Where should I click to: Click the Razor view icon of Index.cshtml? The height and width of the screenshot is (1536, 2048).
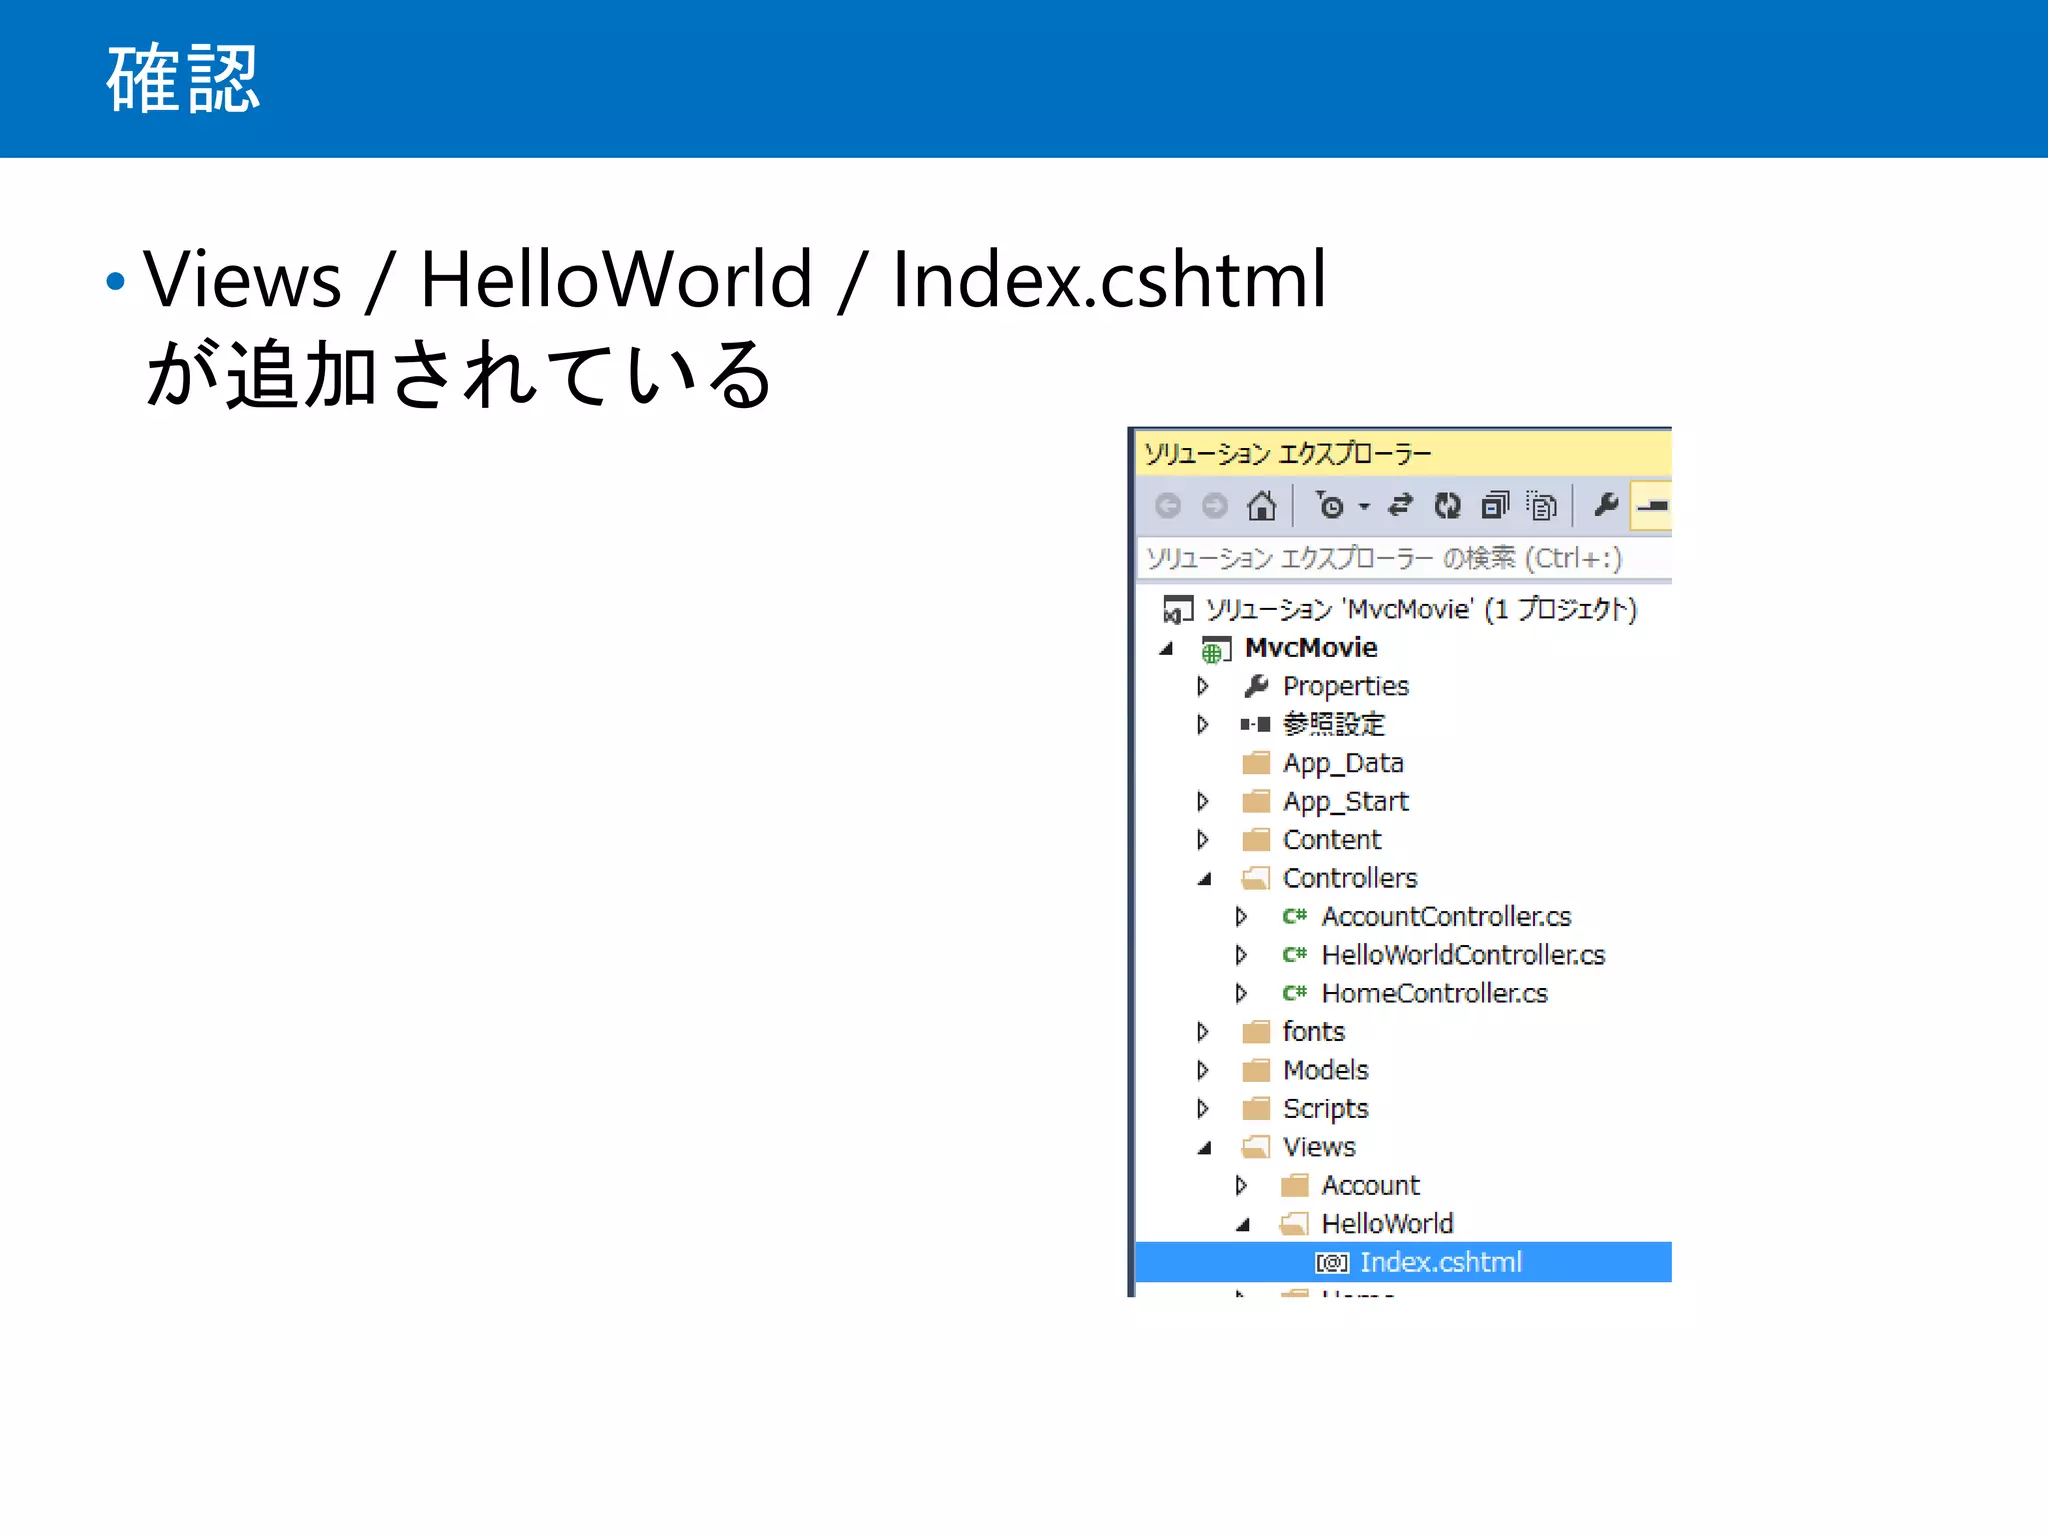(1332, 1263)
